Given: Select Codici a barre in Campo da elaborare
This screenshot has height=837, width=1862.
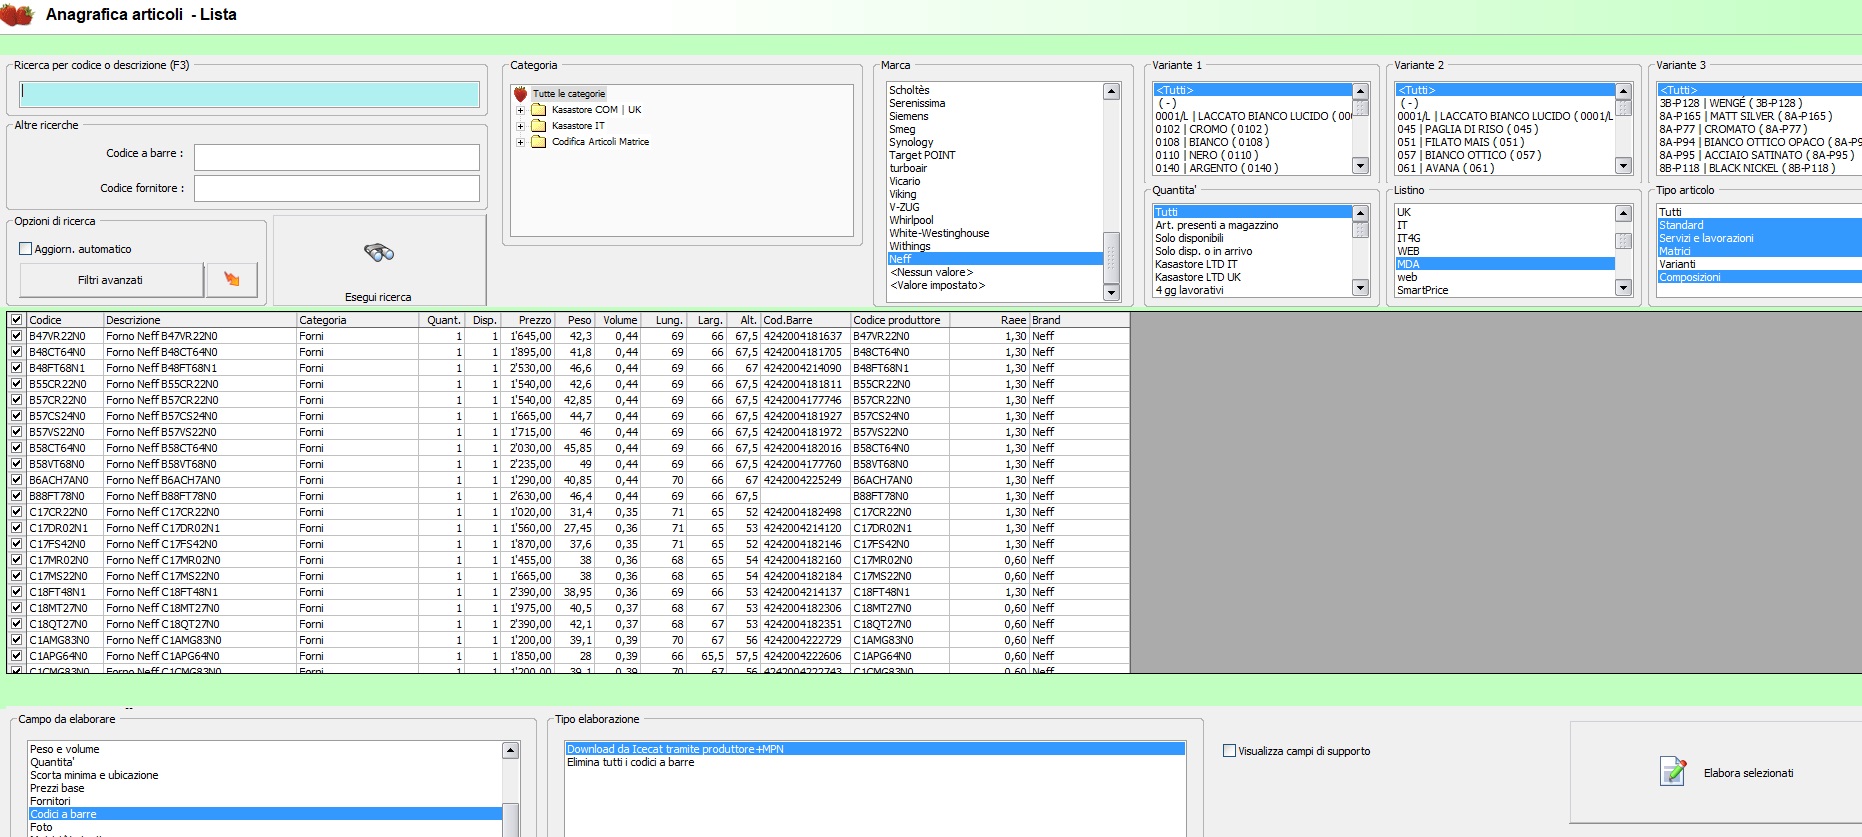Looking at the screenshot, I should tap(264, 814).
